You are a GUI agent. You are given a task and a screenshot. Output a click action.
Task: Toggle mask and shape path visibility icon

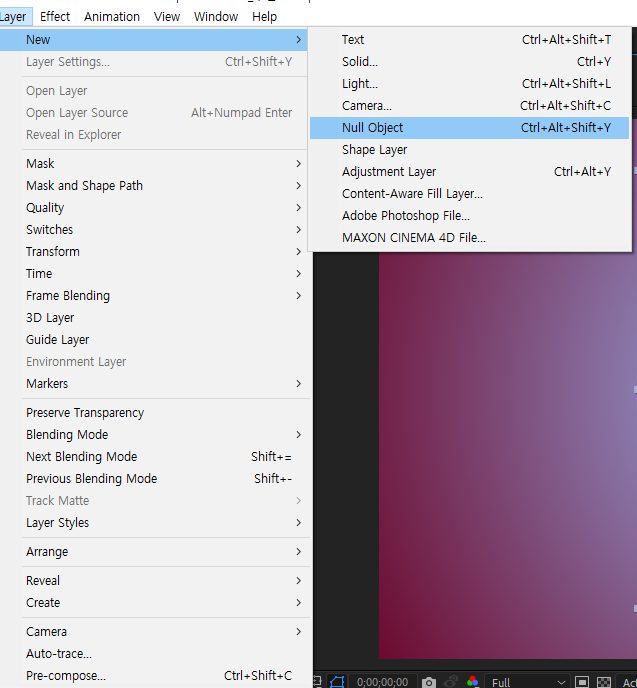(337, 682)
